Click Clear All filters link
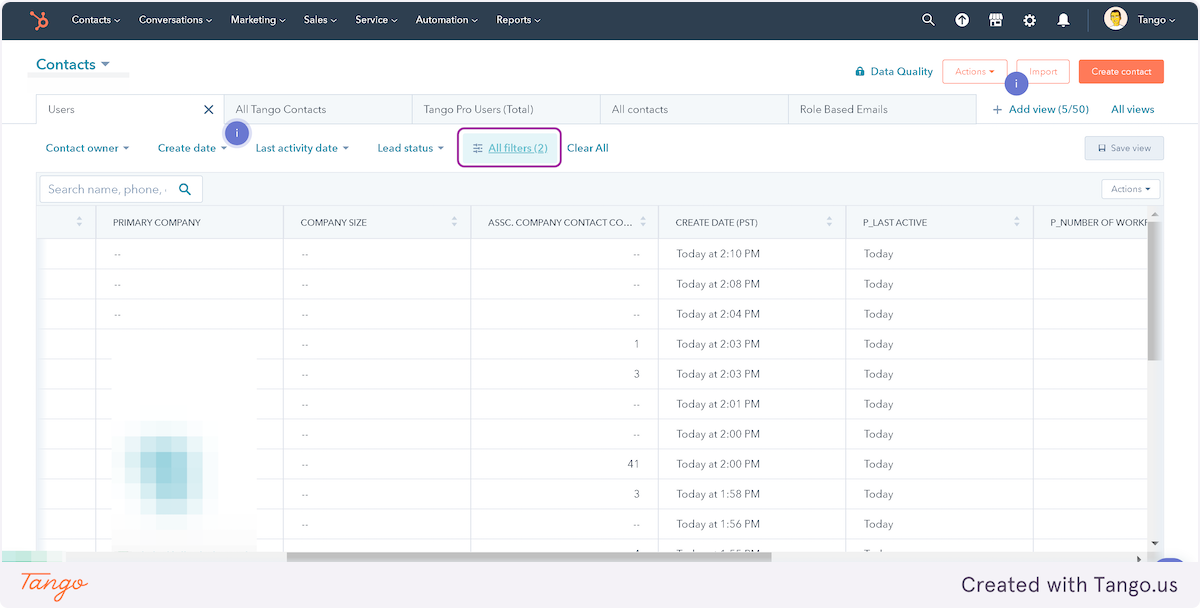The height and width of the screenshot is (608, 1200). (588, 148)
